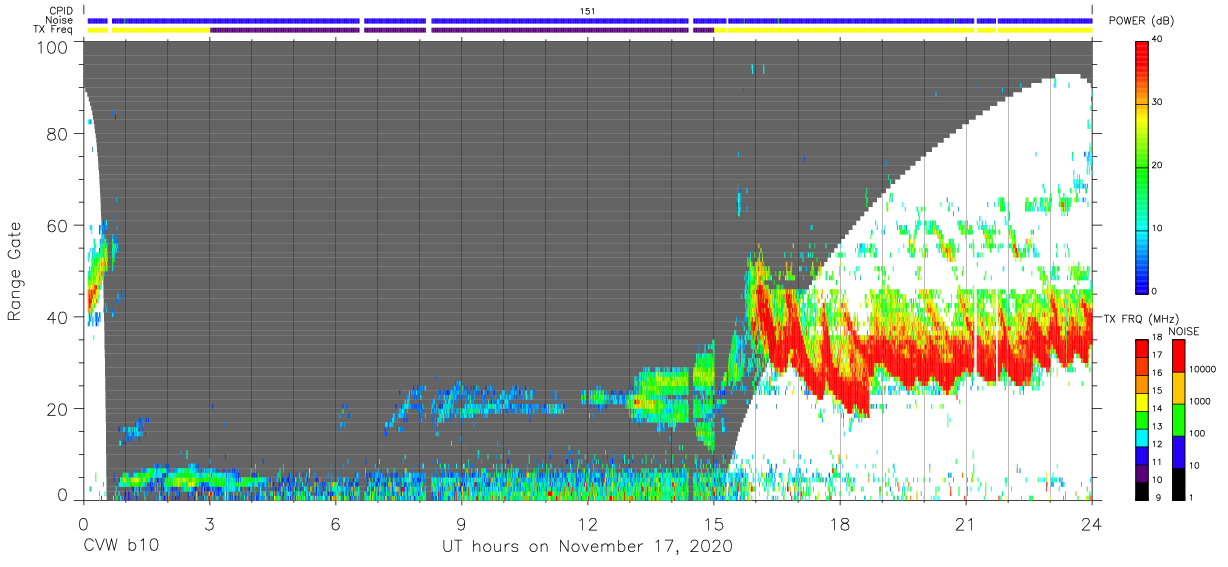Click the 20 tick on power scale
Image resolution: width=1228 pixels, height=567 pixels.
point(1158,165)
